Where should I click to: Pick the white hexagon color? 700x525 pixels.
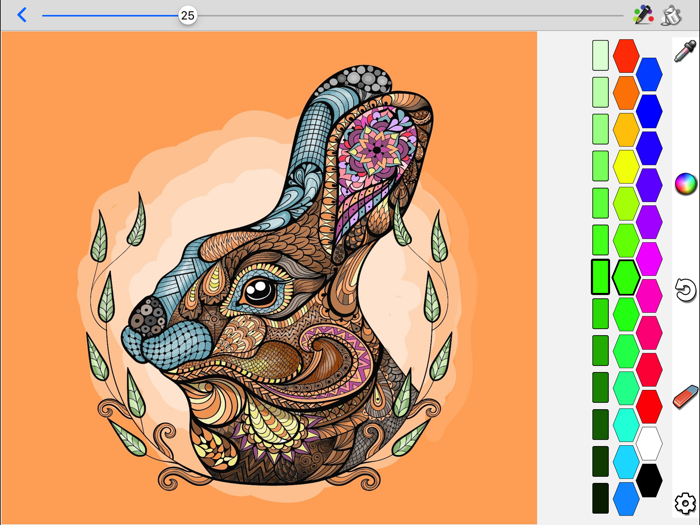click(x=649, y=444)
